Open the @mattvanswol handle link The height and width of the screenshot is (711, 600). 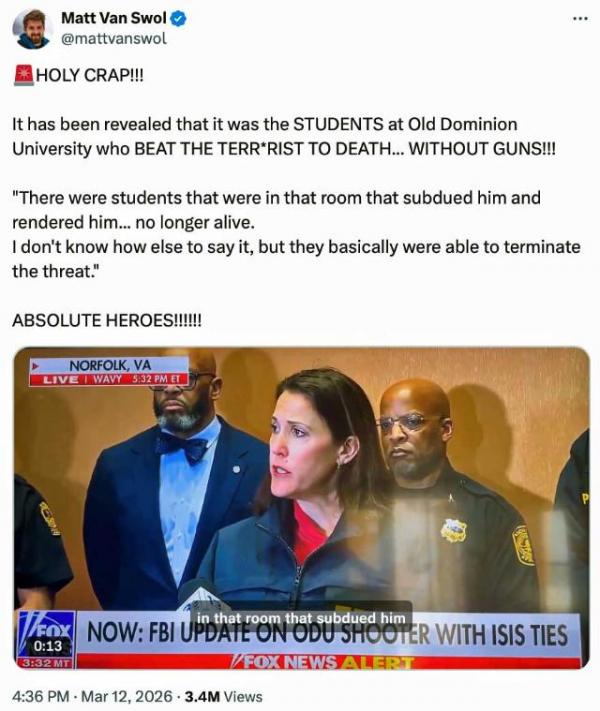[114, 39]
